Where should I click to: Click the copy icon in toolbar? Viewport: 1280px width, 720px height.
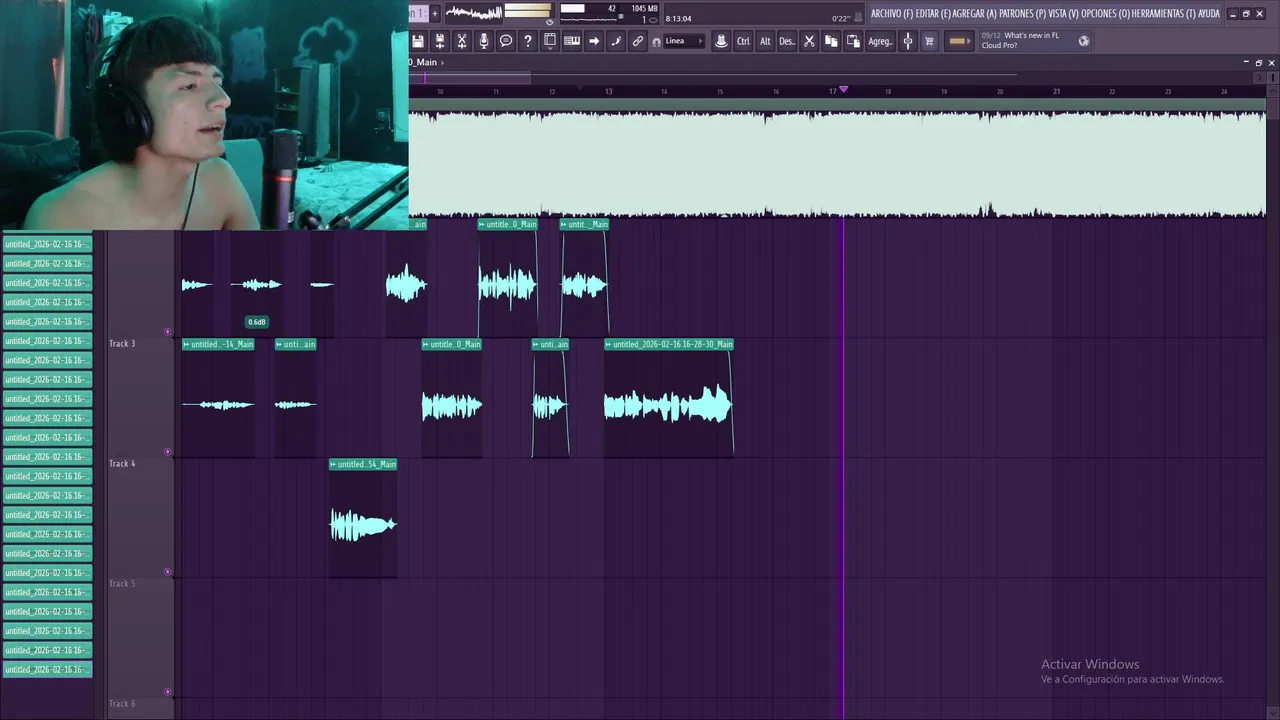(831, 41)
